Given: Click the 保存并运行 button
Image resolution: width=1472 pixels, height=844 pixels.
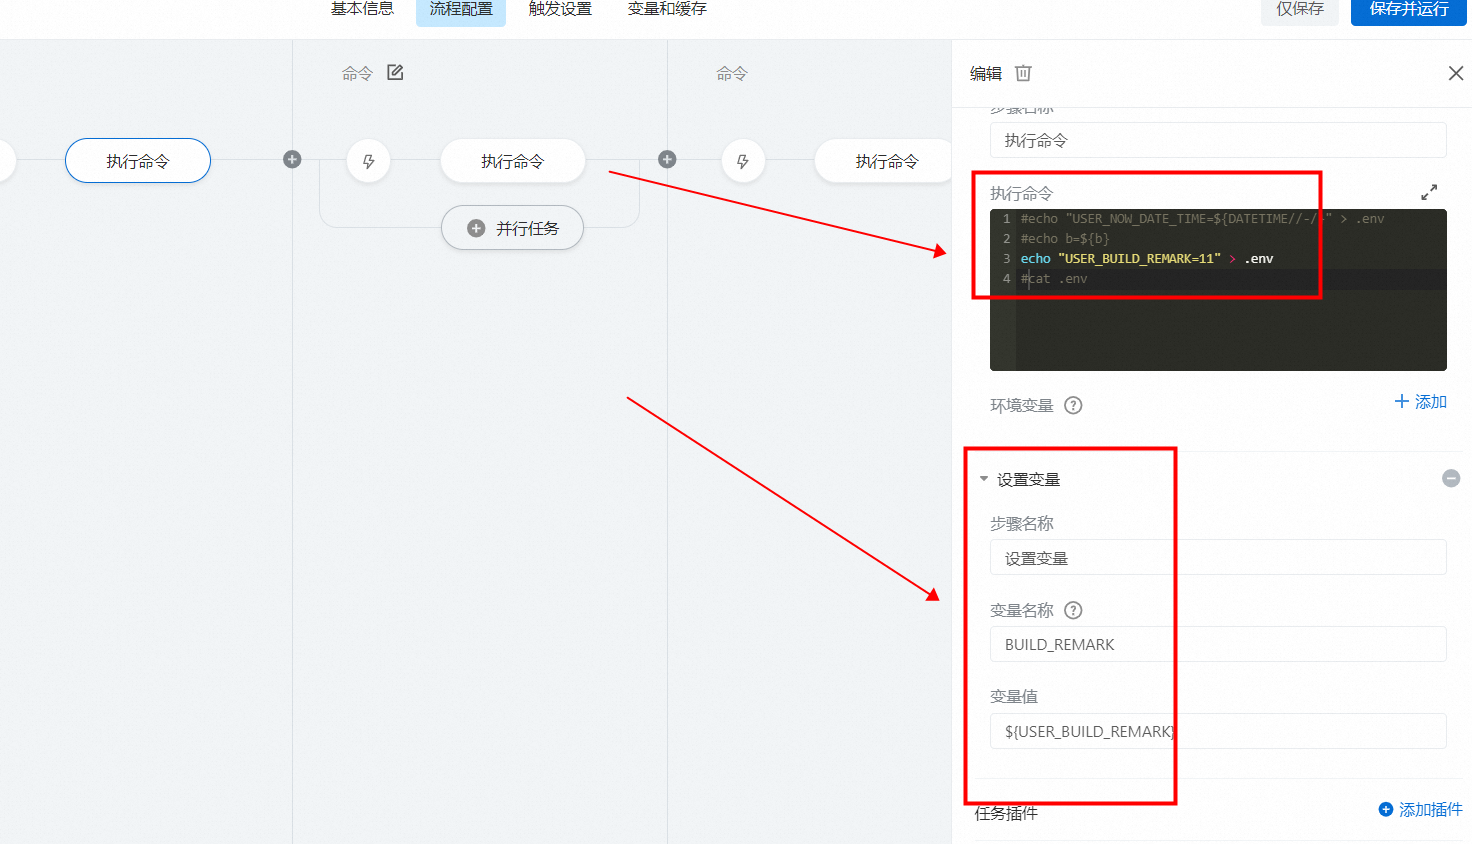Looking at the screenshot, I should pyautogui.click(x=1409, y=9).
